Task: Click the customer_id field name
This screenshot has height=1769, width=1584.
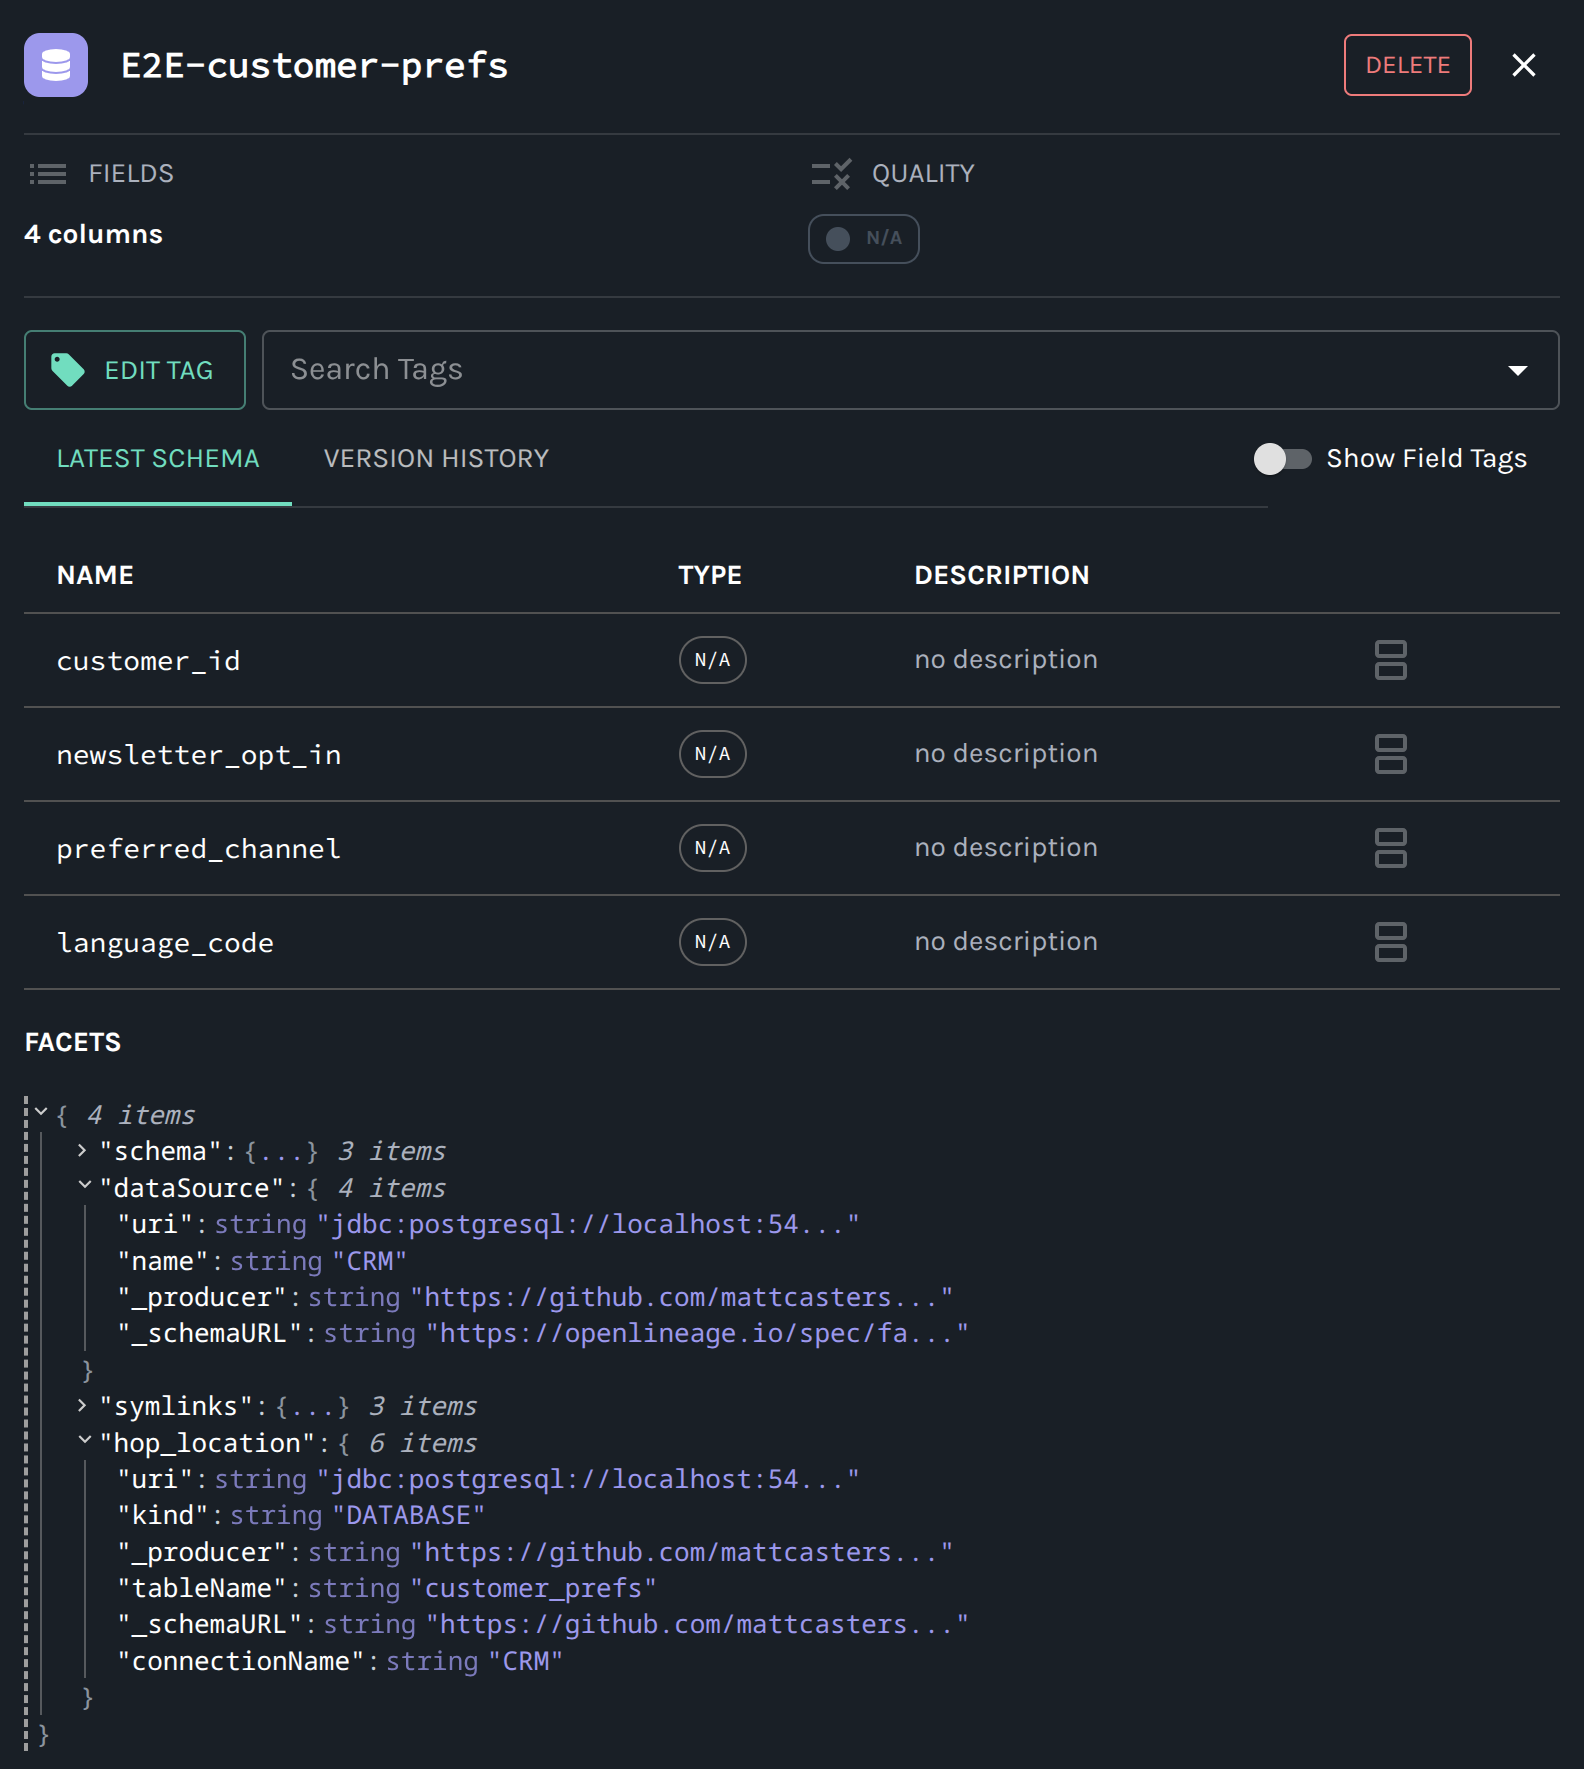Action: 148,661
